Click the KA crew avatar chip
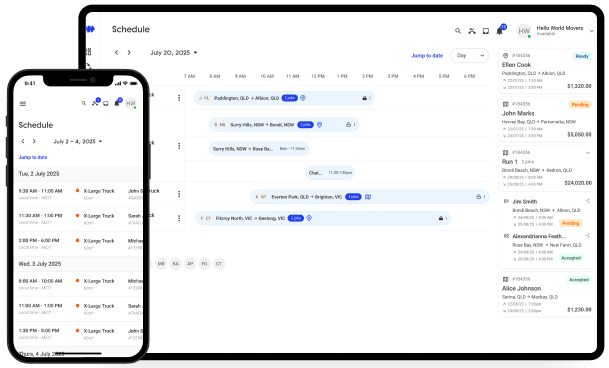 click(x=176, y=263)
